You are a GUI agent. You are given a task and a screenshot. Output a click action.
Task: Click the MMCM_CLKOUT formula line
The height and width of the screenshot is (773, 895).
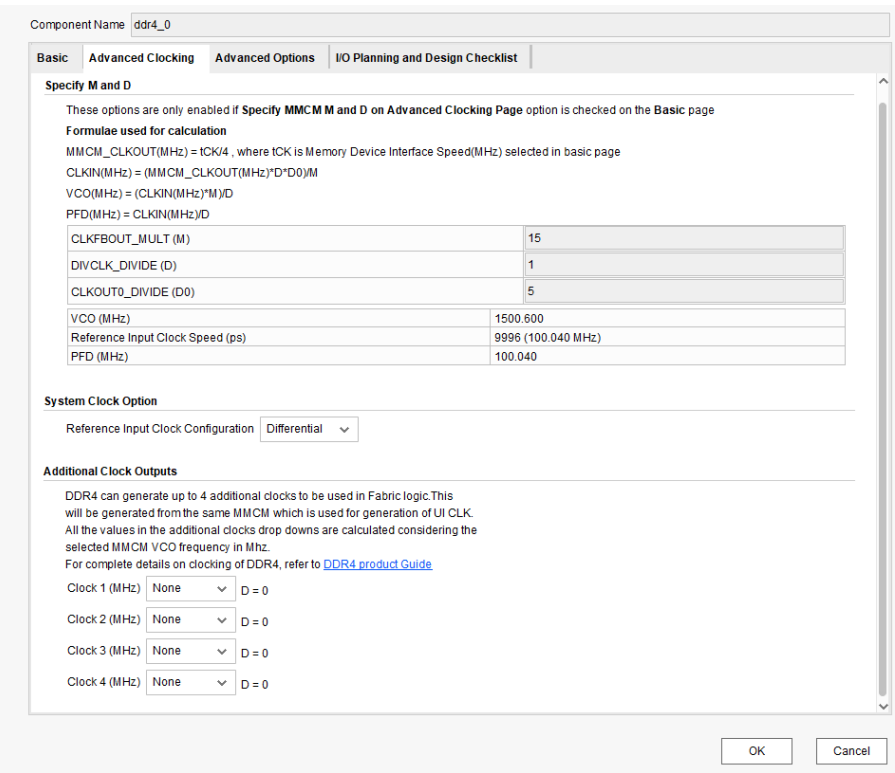click(x=343, y=152)
